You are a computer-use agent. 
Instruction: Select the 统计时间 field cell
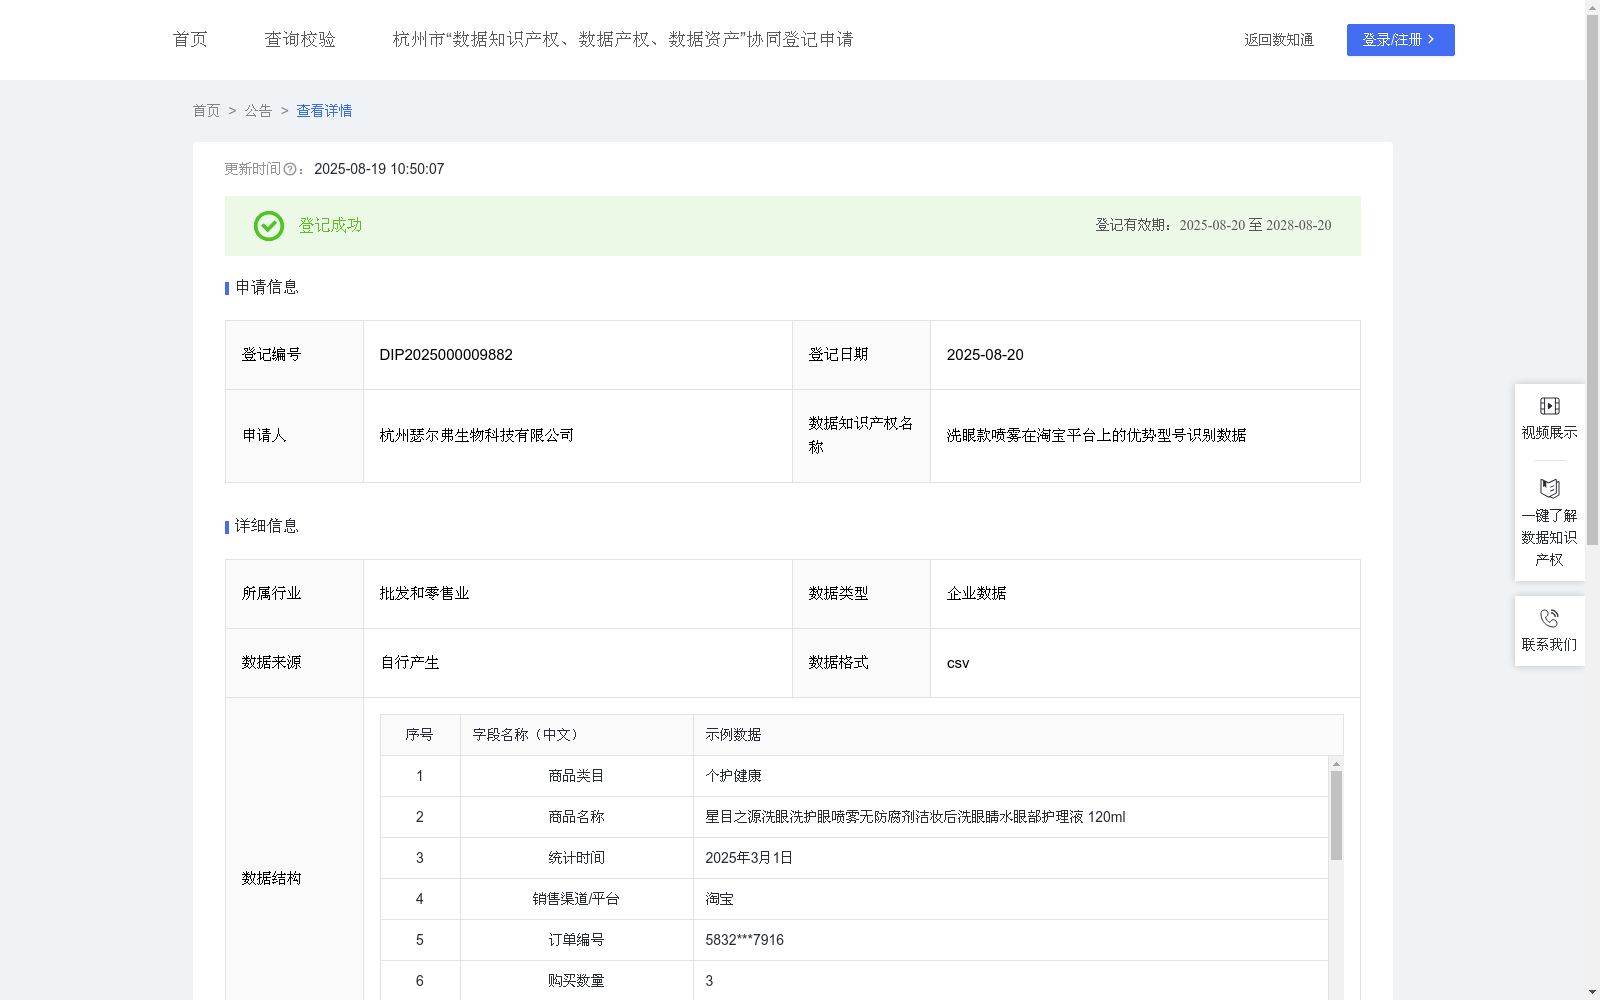576,858
